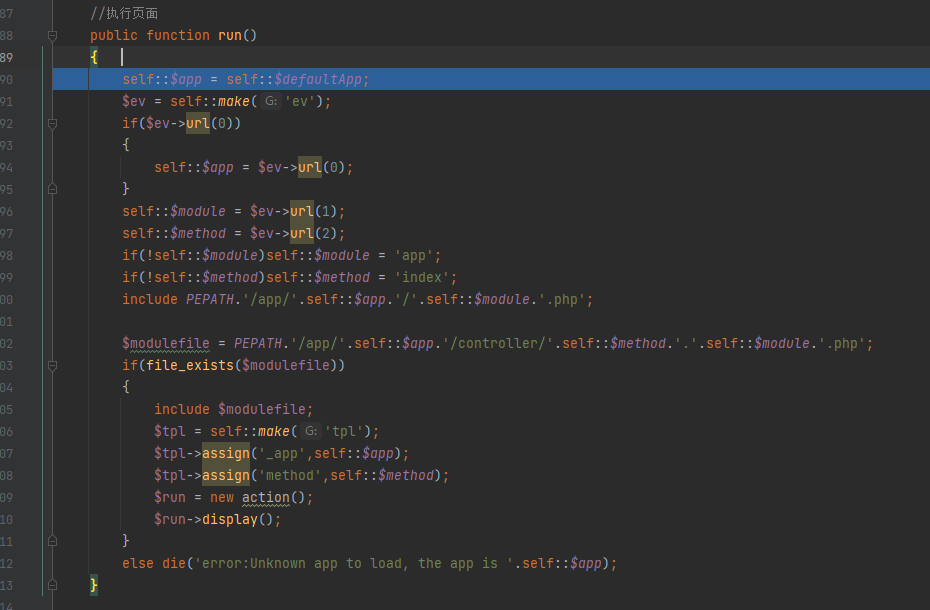930x610 pixels.
Task: Click assign in the 'method' line
Action: tap(226, 475)
